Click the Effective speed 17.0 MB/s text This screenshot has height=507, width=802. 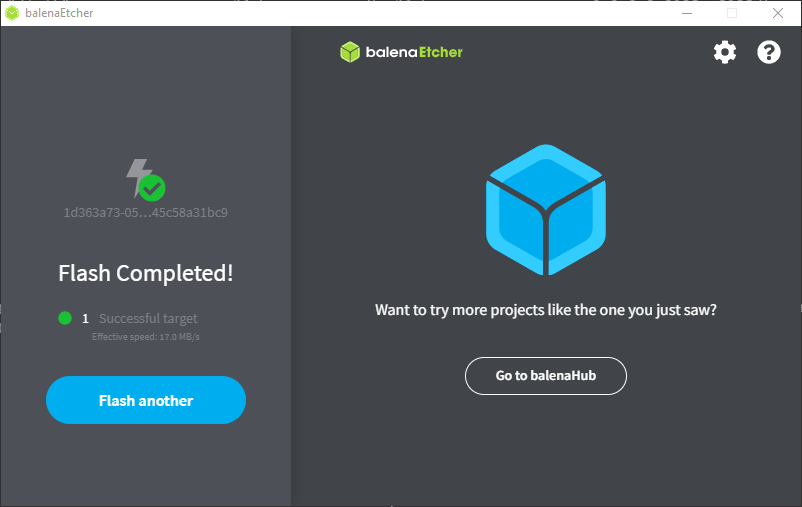[x=152, y=337]
